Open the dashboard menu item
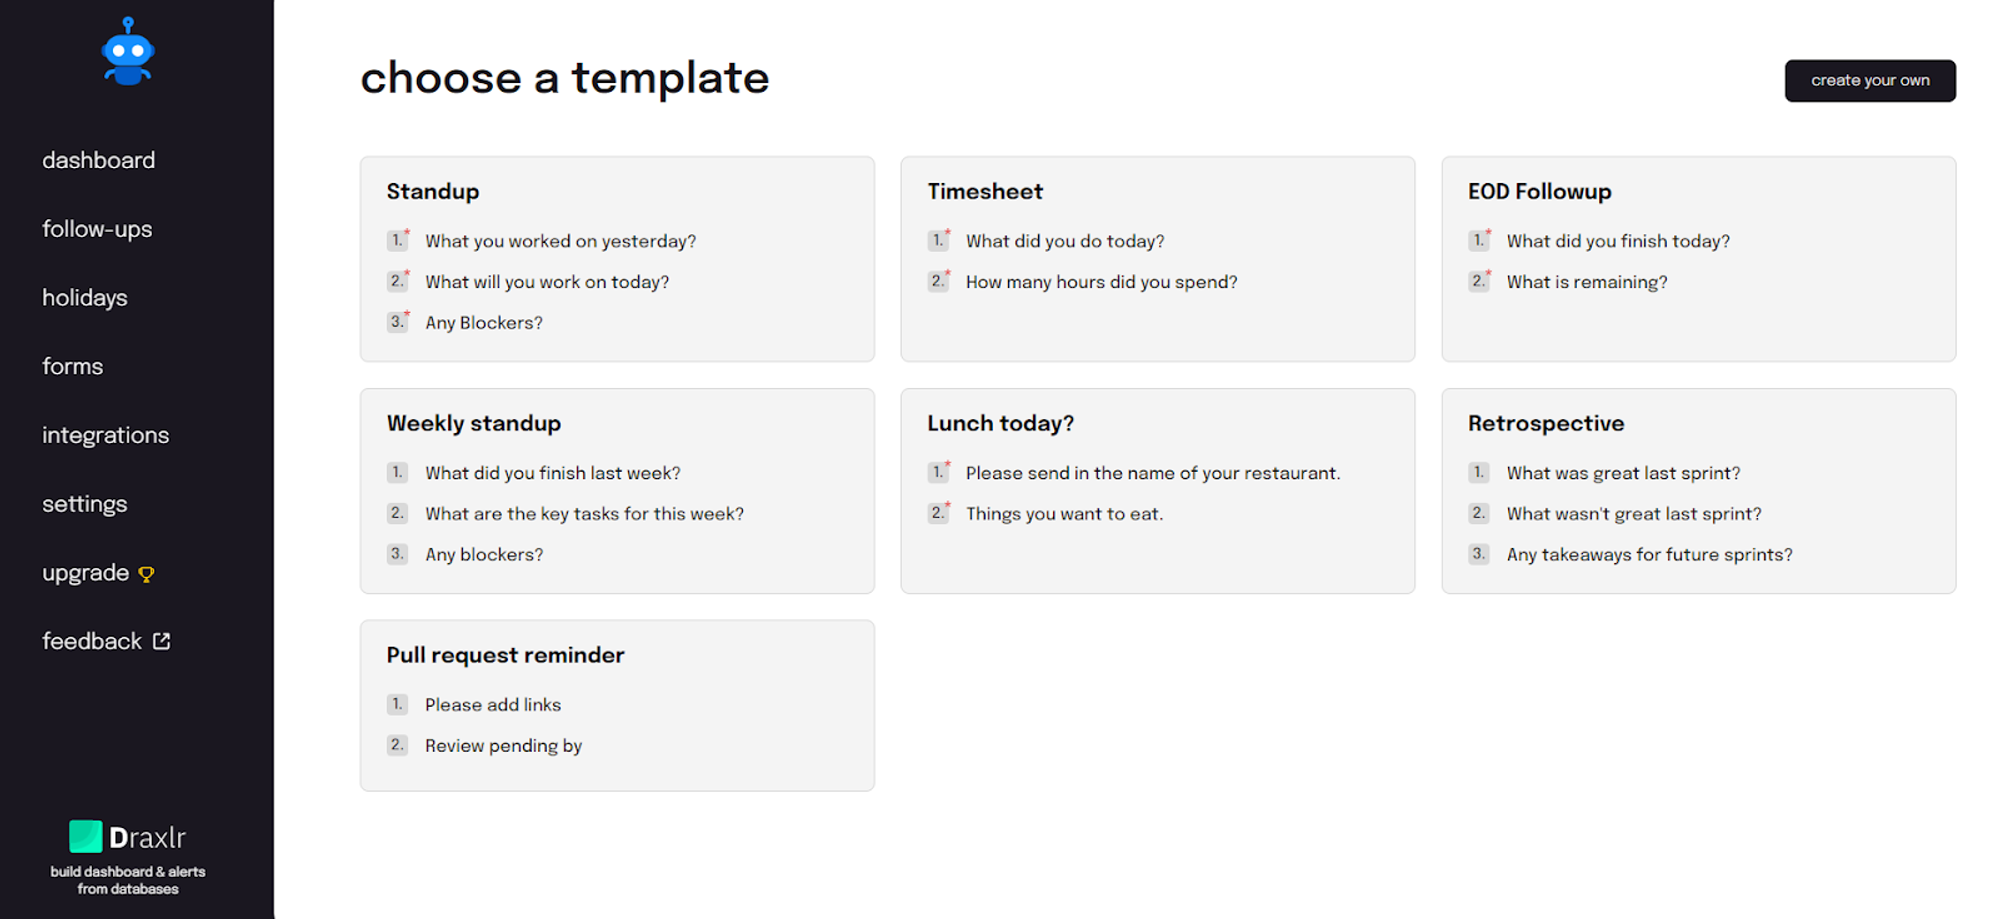 point(98,160)
